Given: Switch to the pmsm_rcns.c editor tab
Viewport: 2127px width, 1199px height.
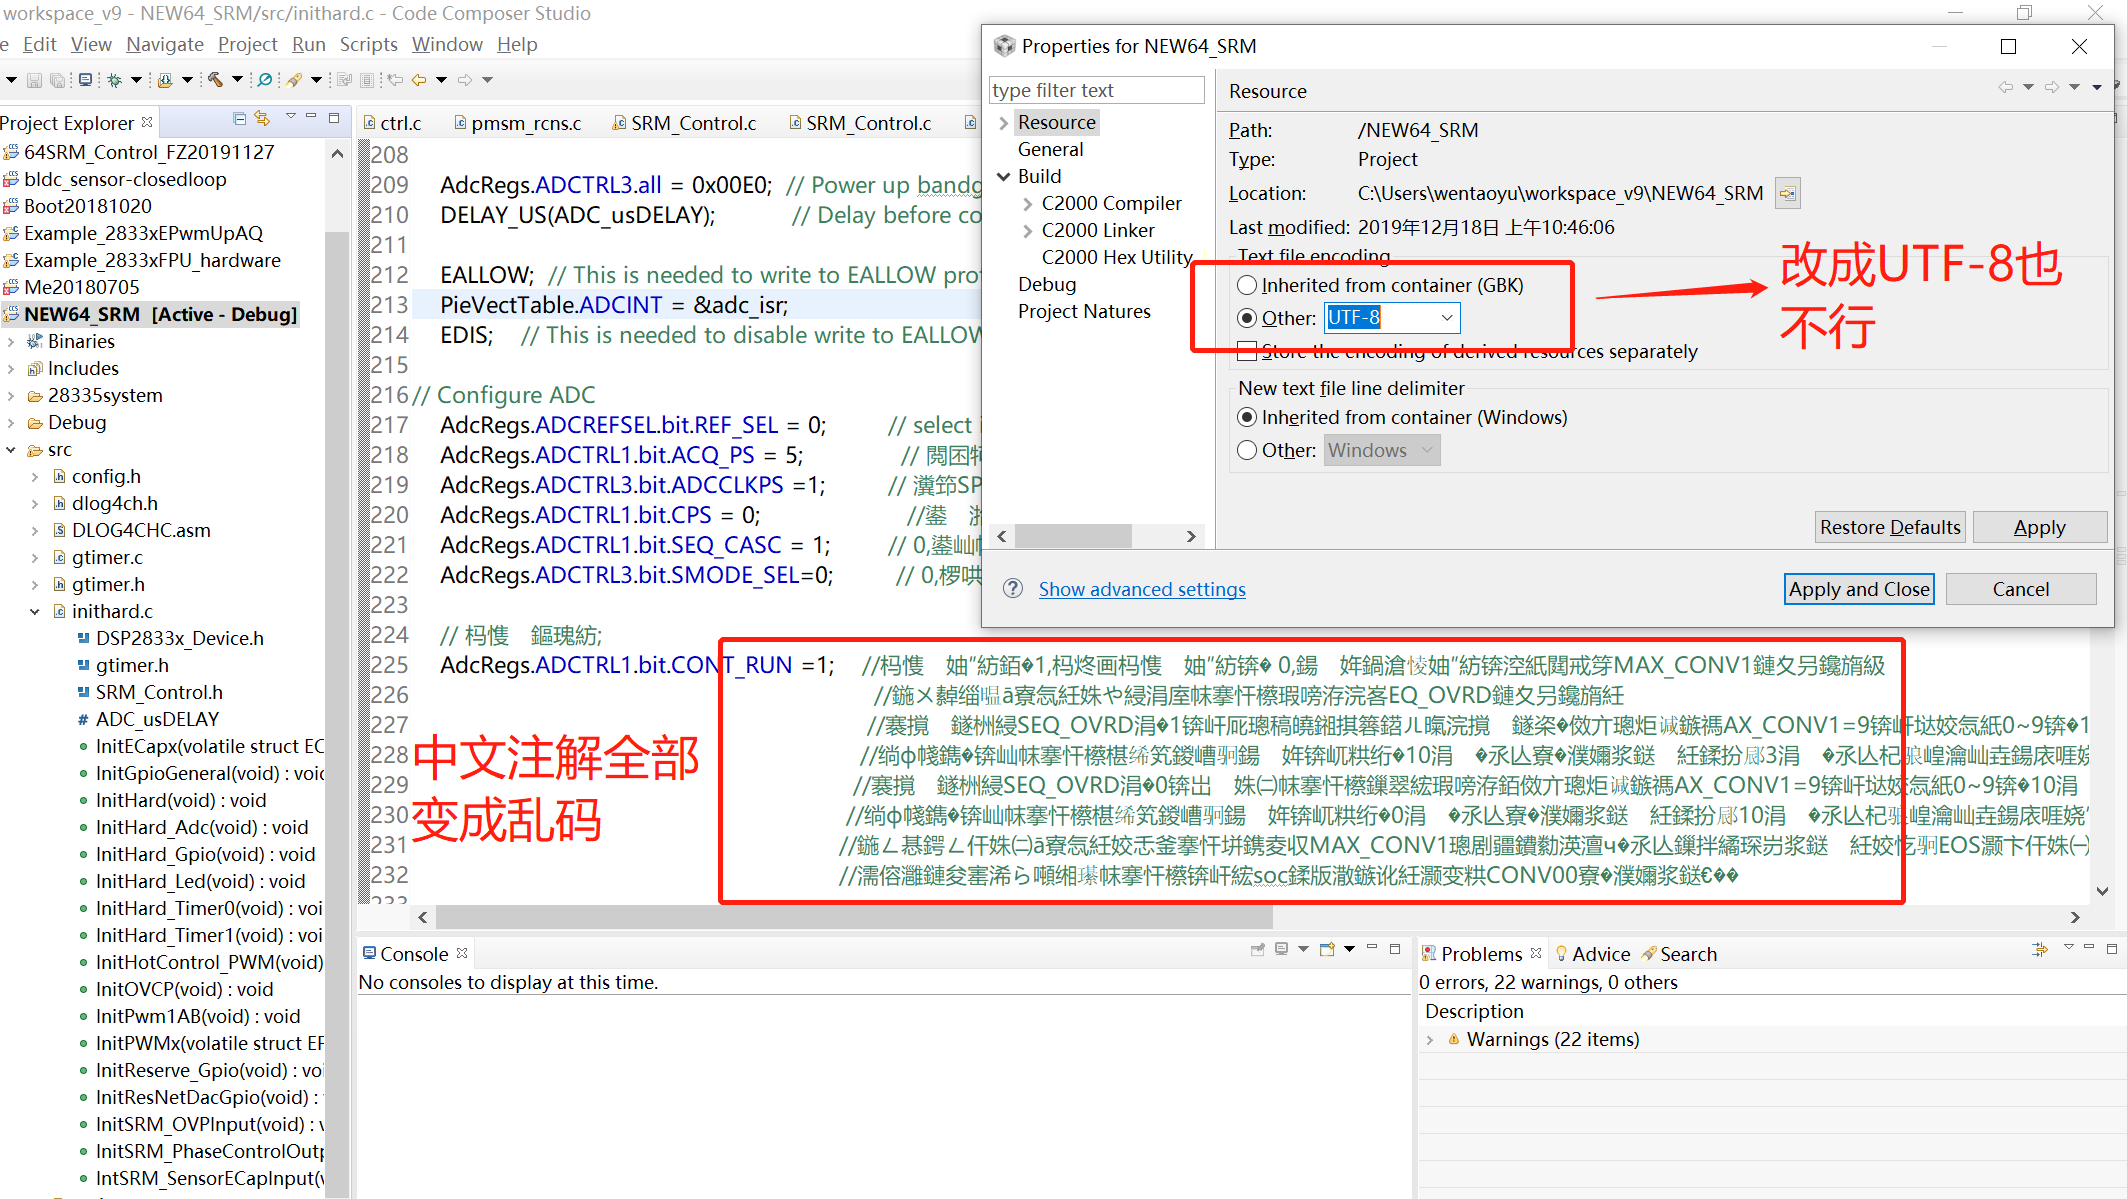Looking at the screenshot, I should coord(525,123).
